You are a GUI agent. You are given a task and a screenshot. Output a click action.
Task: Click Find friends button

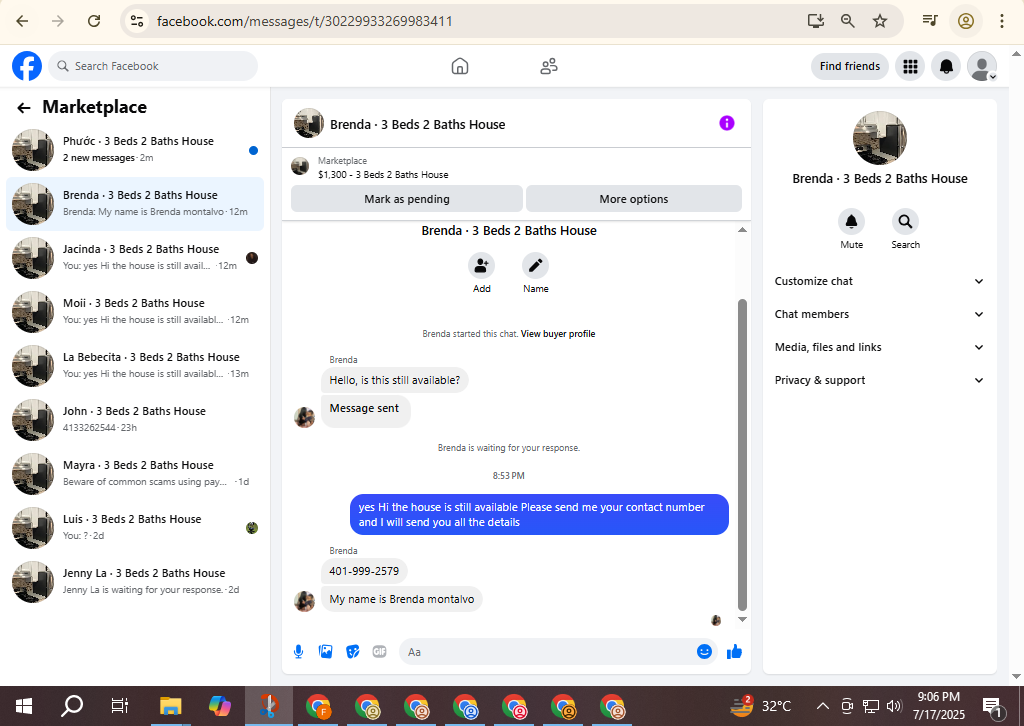(850, 66)
